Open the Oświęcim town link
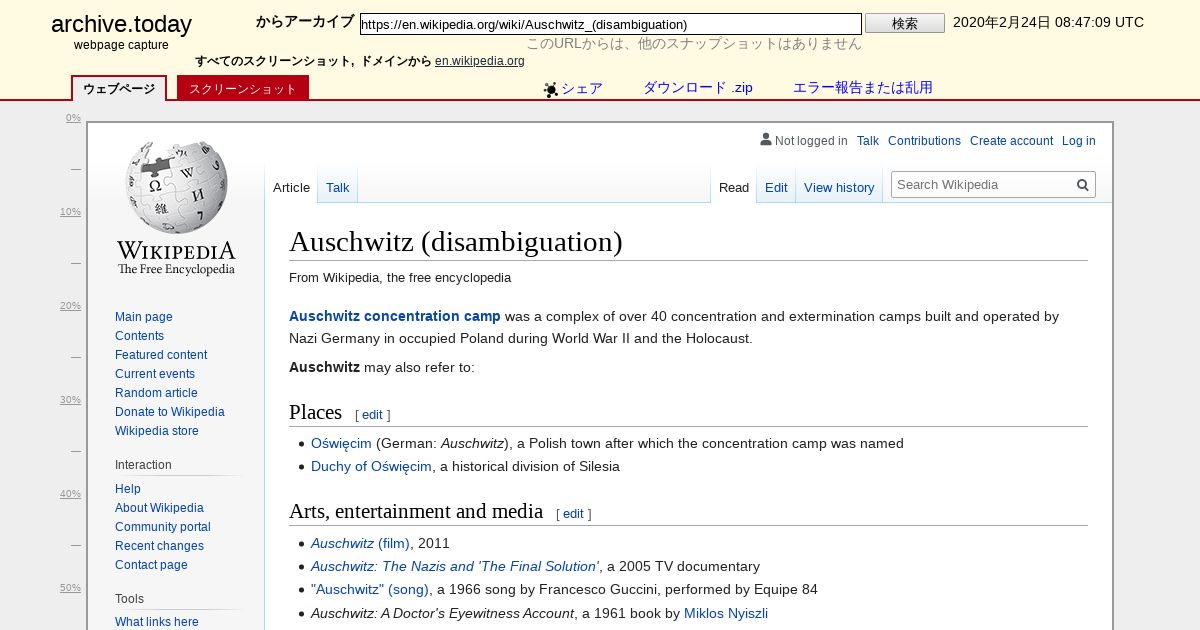1200x630 pixels. (x=341, y=444)
